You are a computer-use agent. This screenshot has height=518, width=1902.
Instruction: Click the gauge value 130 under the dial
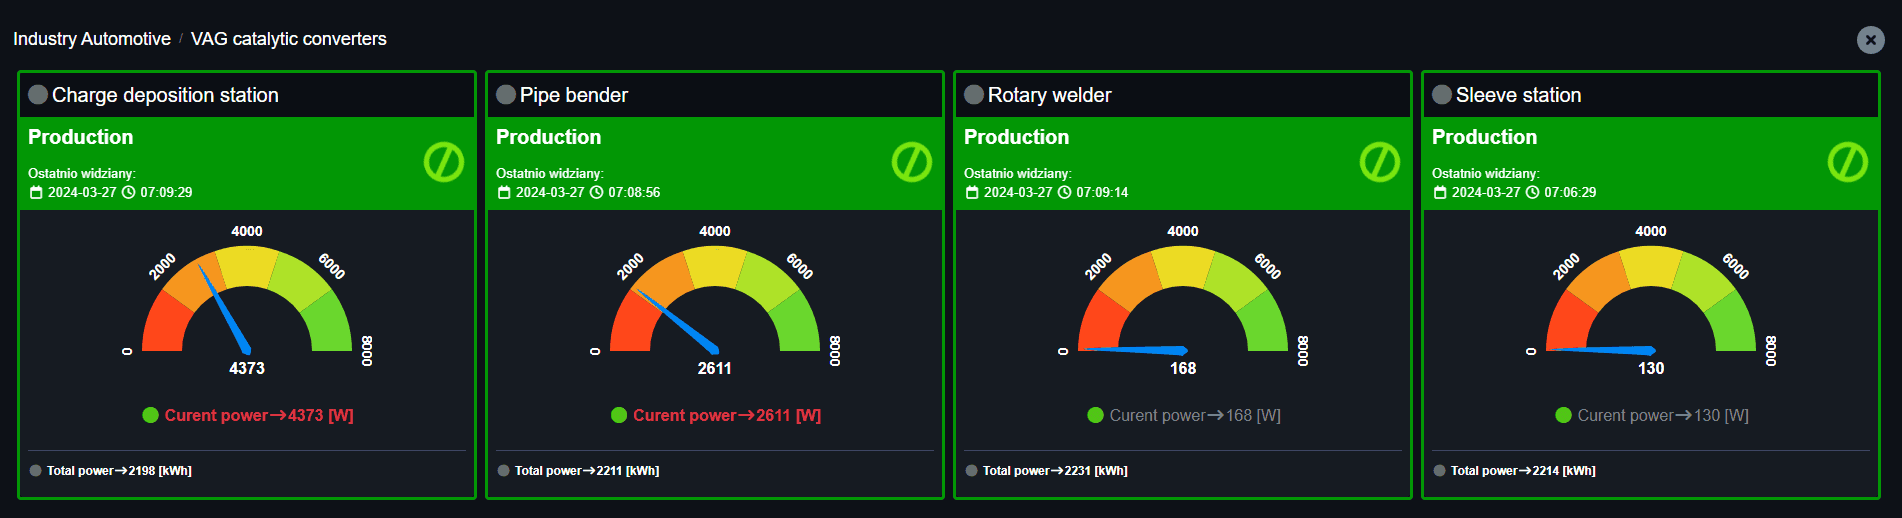click(1651, 368)
